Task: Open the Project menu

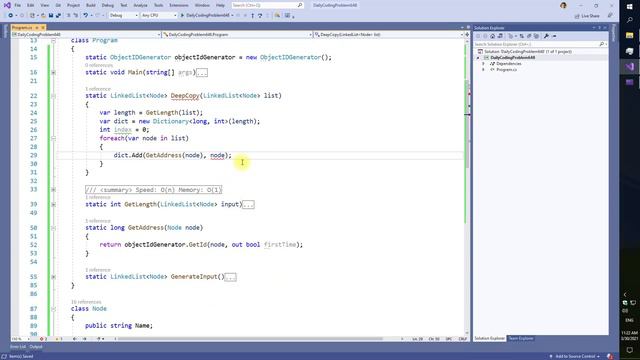Action: coord(73,5)
